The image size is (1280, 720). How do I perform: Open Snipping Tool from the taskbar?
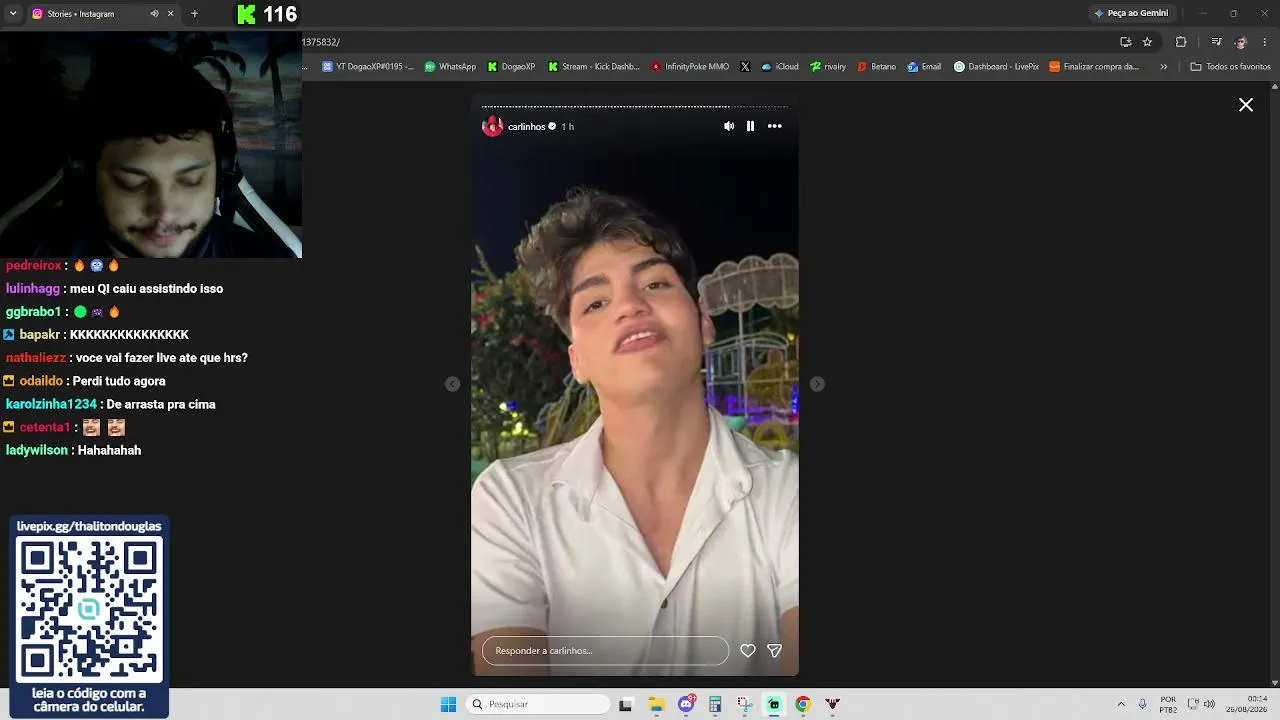coord(745,704)
